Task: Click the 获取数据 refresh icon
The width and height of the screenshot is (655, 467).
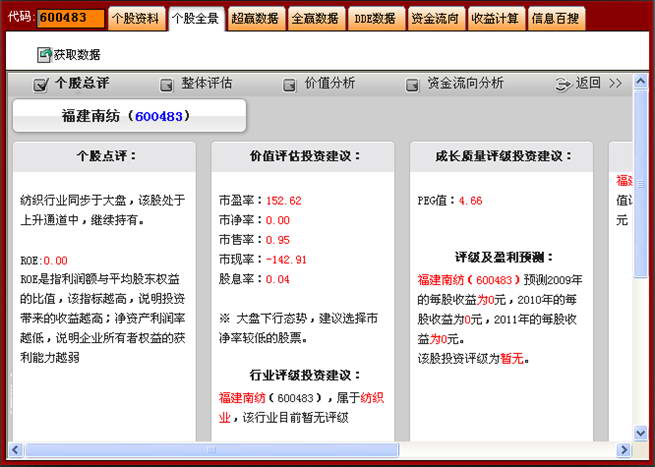Action: tap(44, 55)
